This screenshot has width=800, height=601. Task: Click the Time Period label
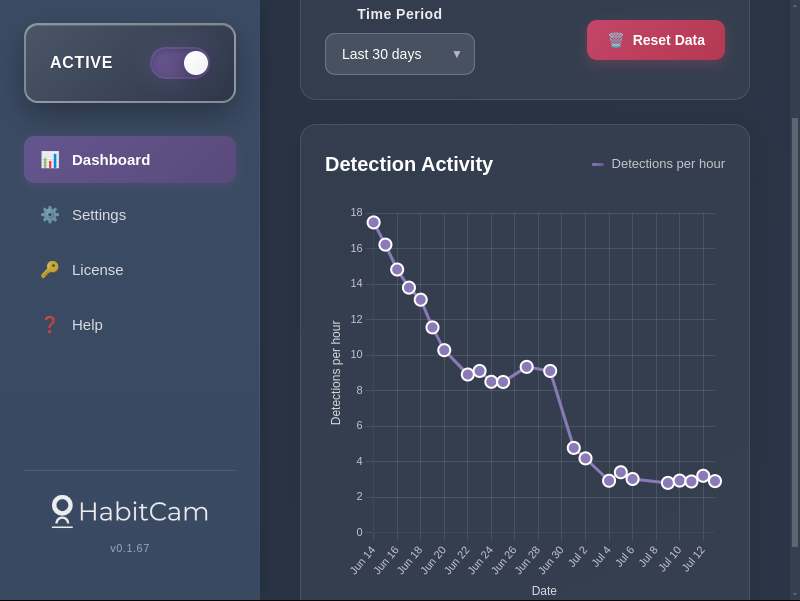pyautogui.click(x=400, y=14)
